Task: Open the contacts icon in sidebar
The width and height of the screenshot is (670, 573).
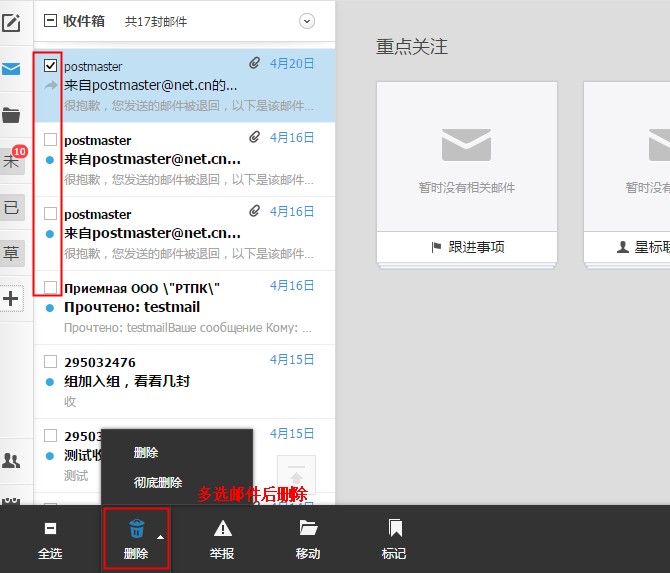Action: (x=11, y=460)
